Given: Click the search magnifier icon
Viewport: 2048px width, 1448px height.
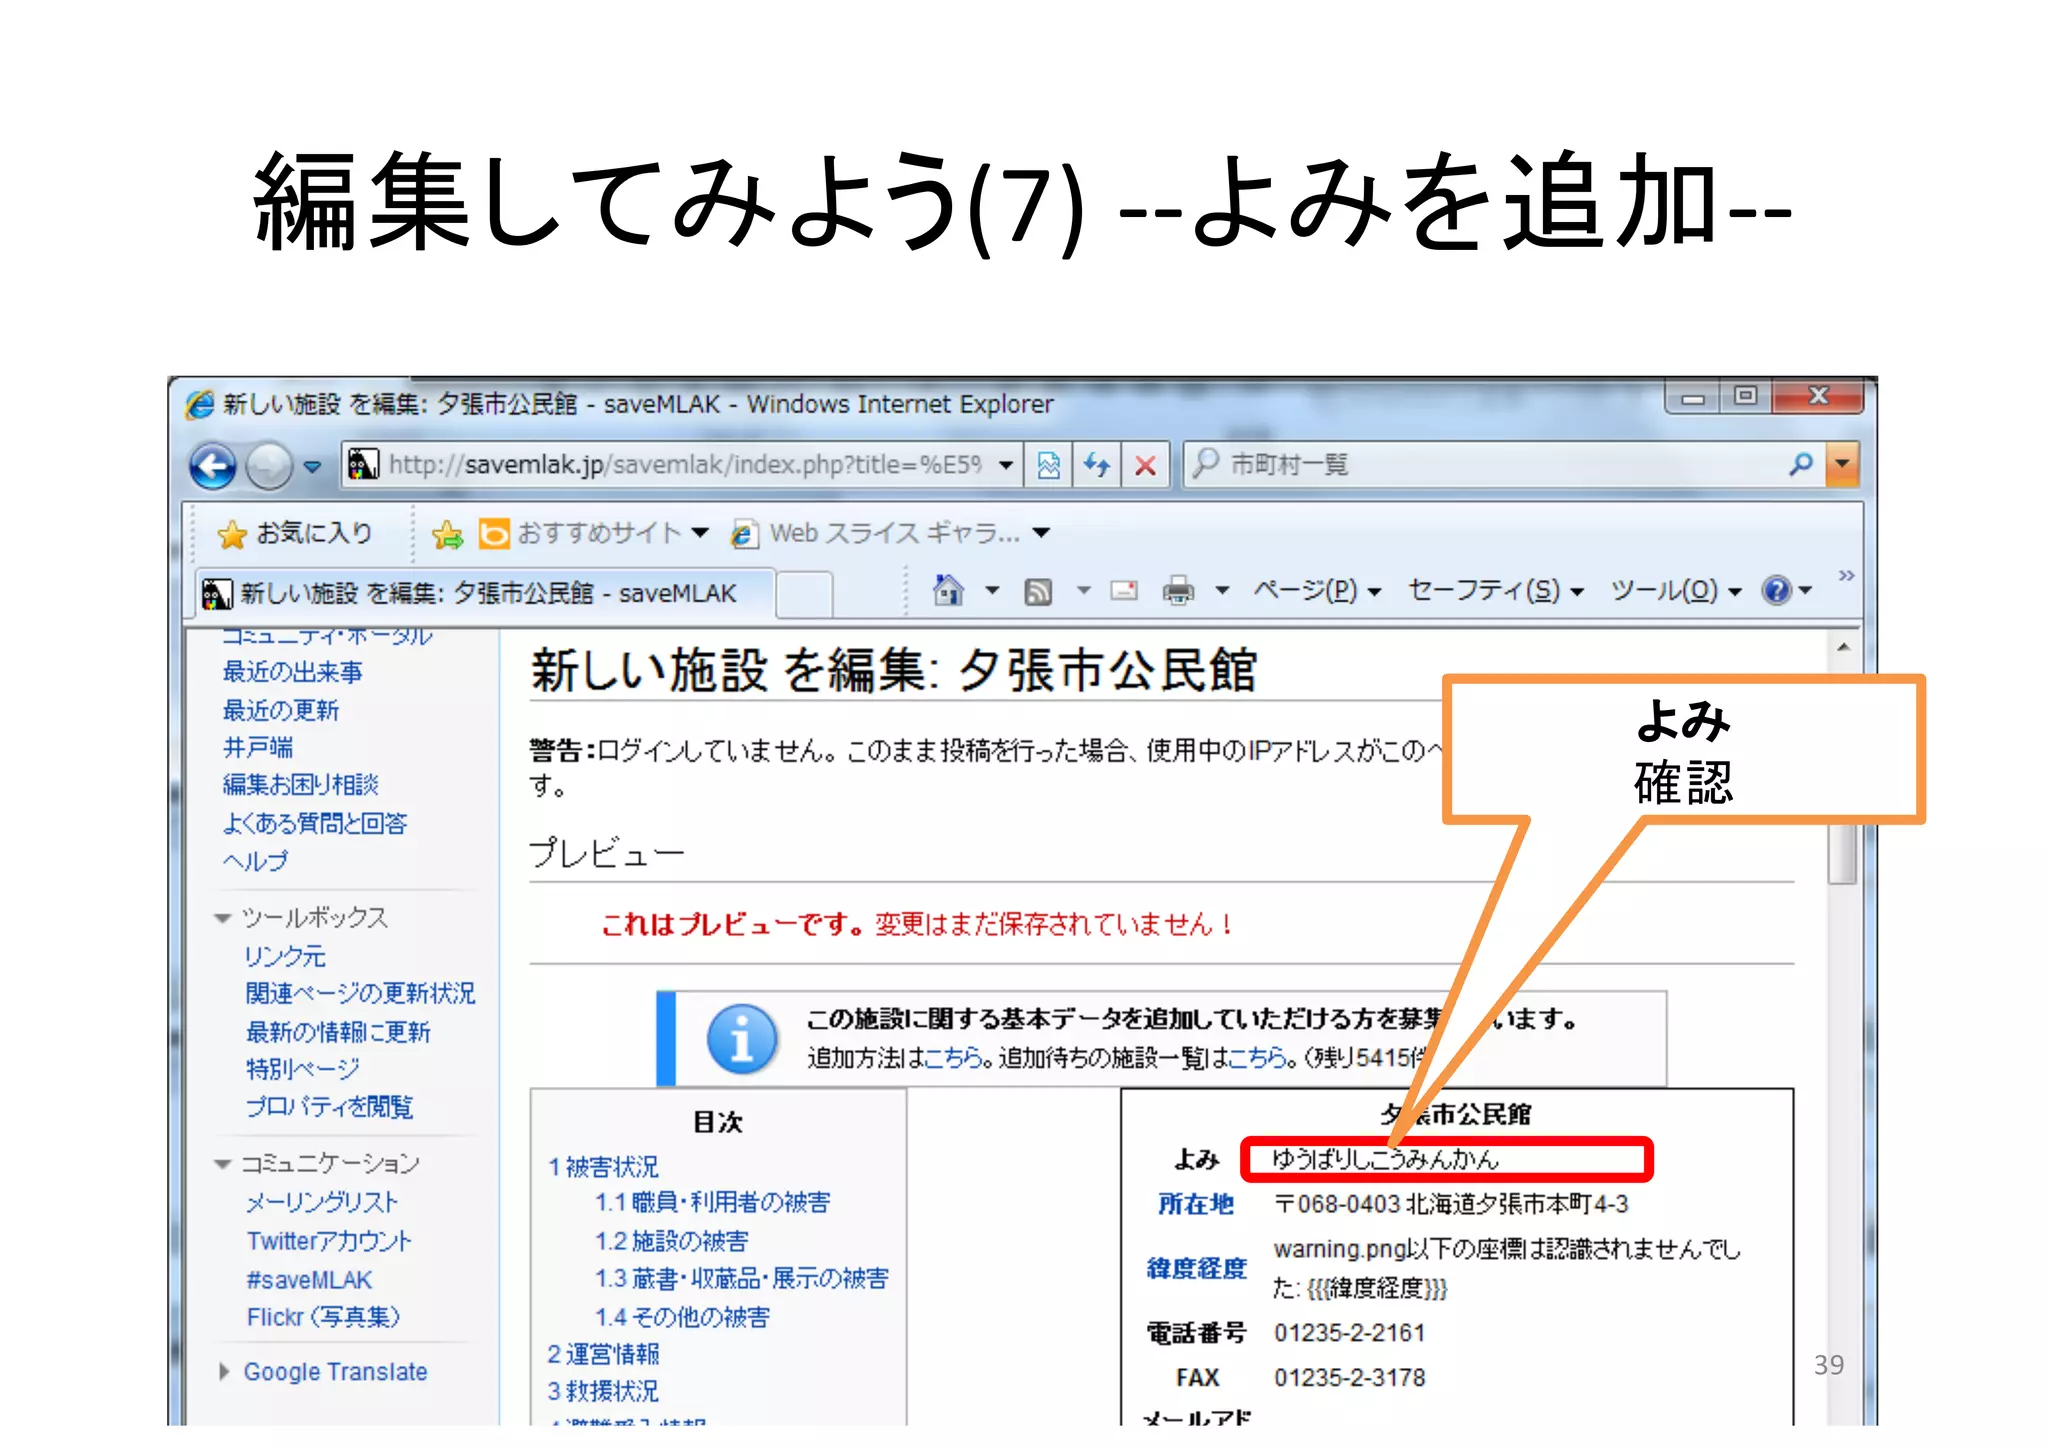Looking at the screenshot, I should coord(1800,464).
